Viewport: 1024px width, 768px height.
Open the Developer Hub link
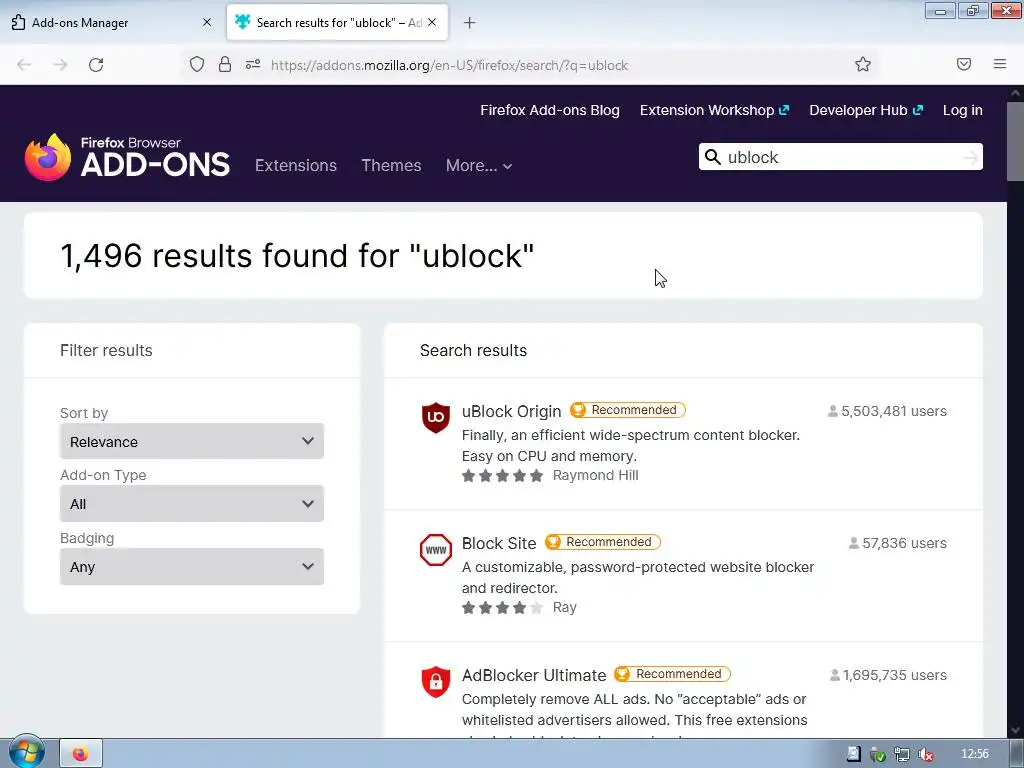coord(866,110)
